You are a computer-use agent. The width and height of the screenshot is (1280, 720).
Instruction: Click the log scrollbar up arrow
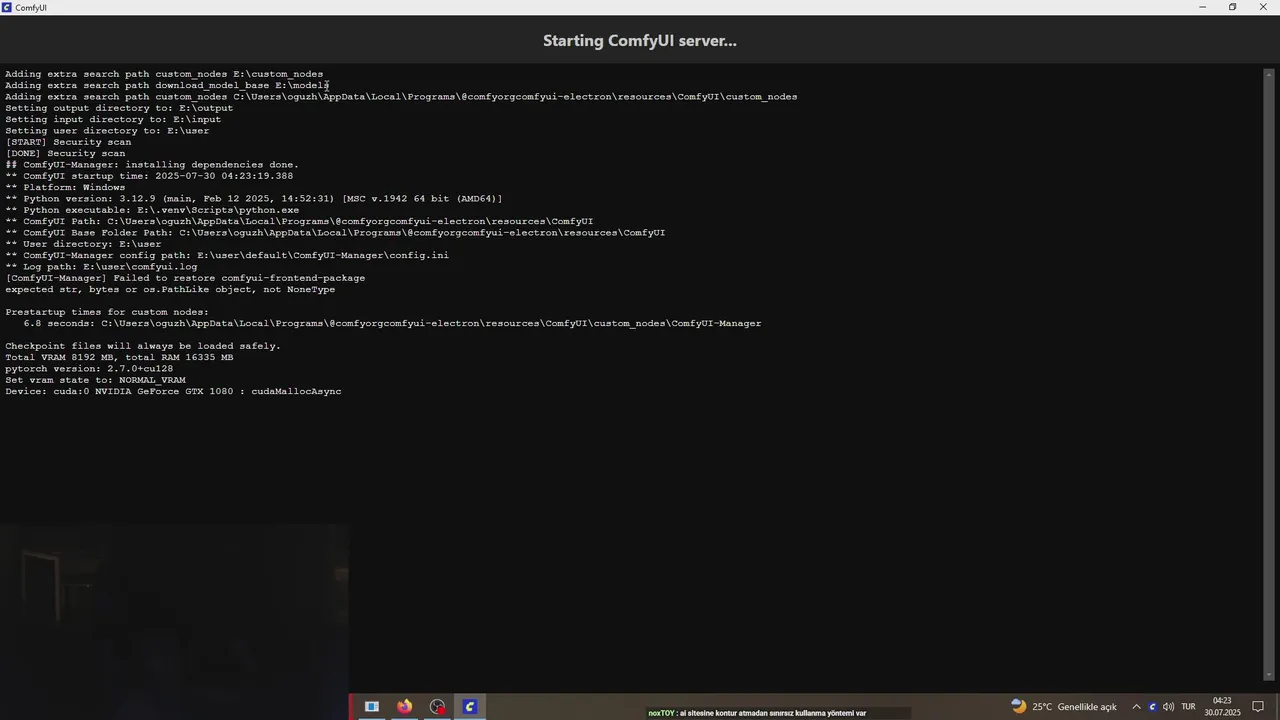(x=1270, y=74)
